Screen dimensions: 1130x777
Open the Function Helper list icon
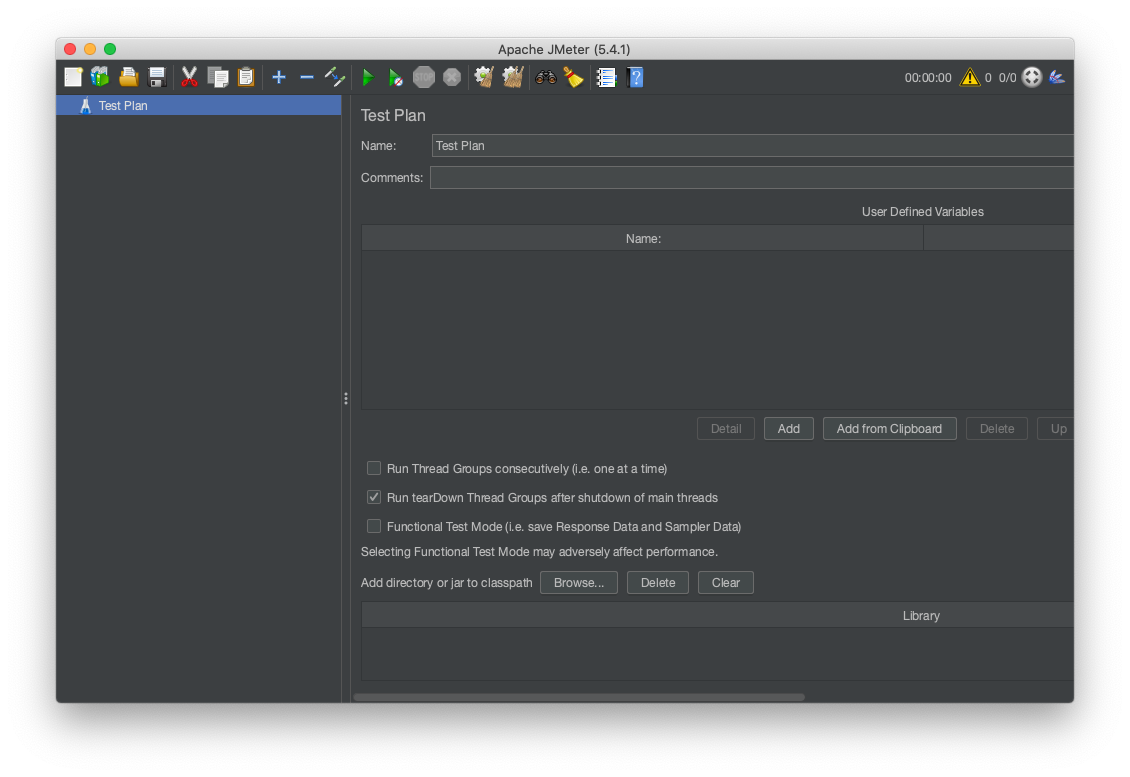click(607, 77)
